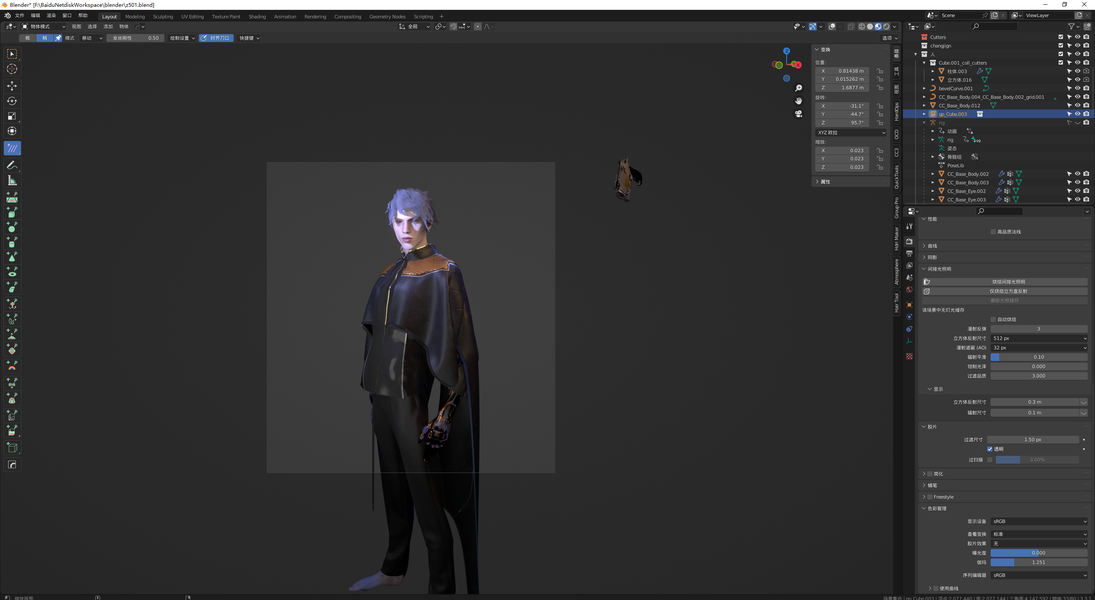
Task: Enable the 高品质法线 checkbox
Action: point(993,231)
